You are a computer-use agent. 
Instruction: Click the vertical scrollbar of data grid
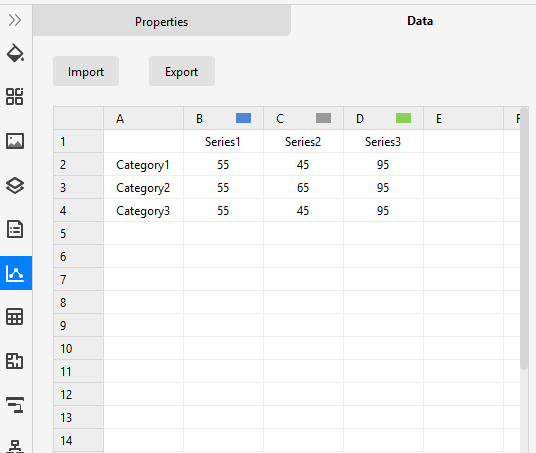(524, 239)
